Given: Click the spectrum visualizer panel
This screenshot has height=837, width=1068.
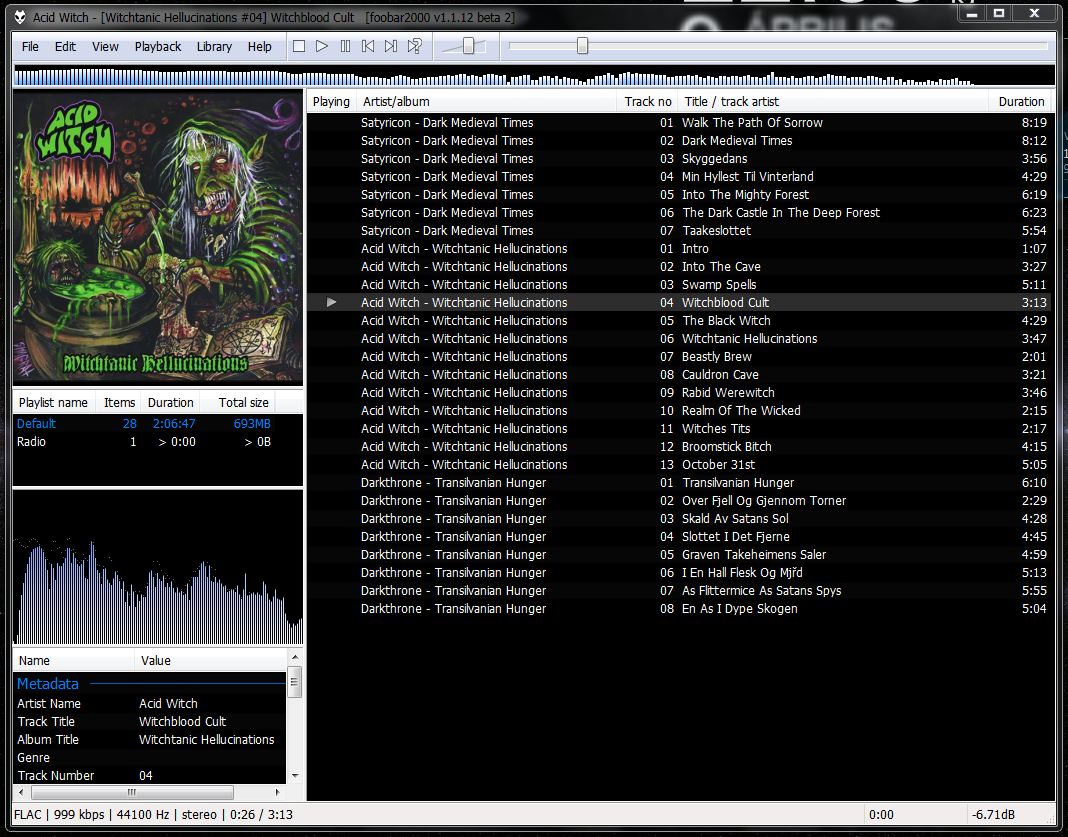Looking at the screenshot, I should pos(157,567).
